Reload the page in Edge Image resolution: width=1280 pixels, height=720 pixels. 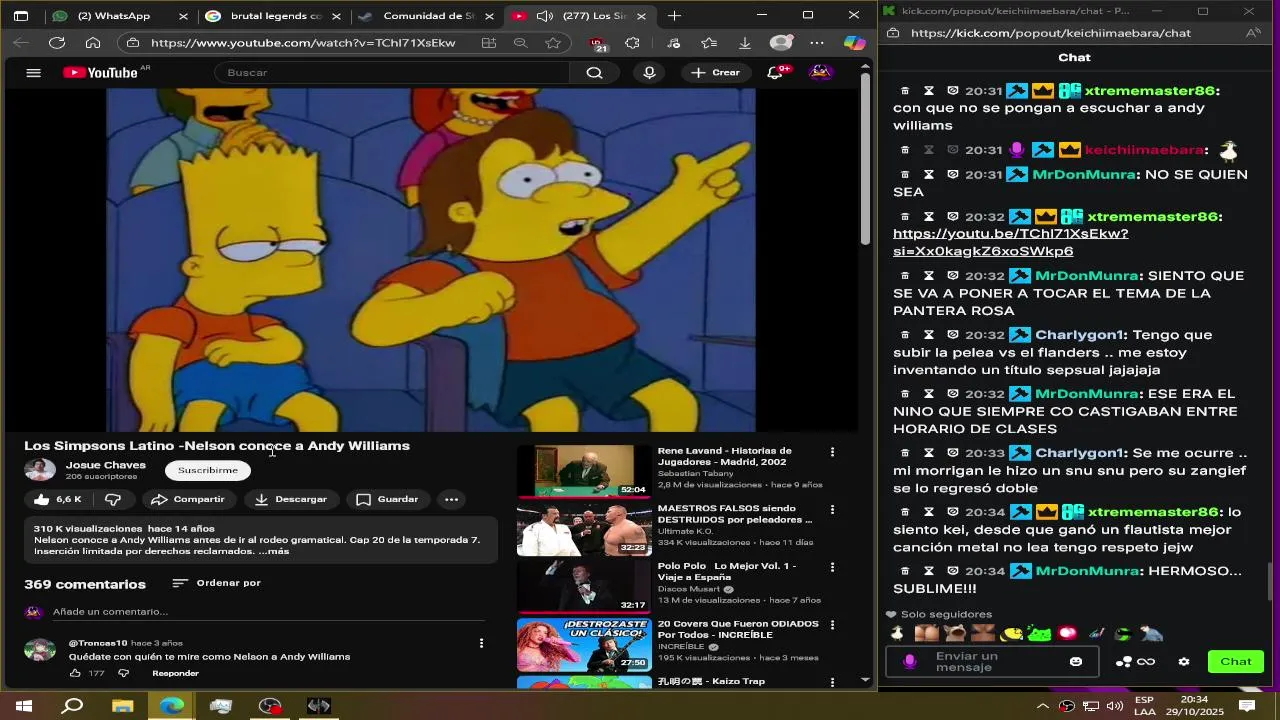point(57,43)
